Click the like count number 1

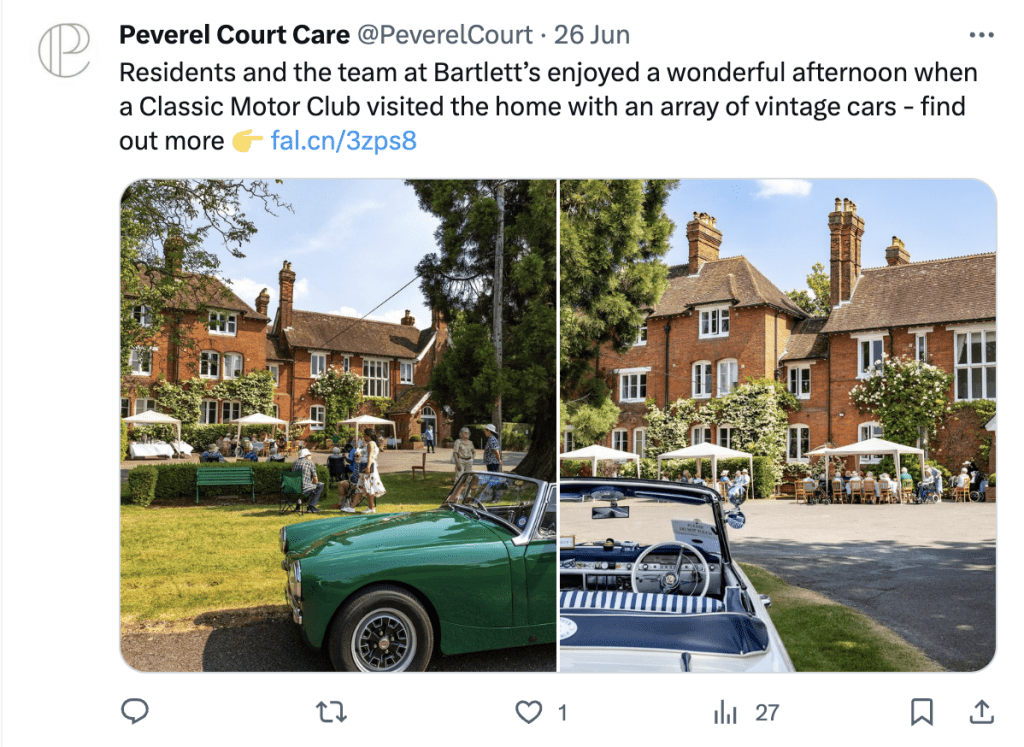coord(562,712)
